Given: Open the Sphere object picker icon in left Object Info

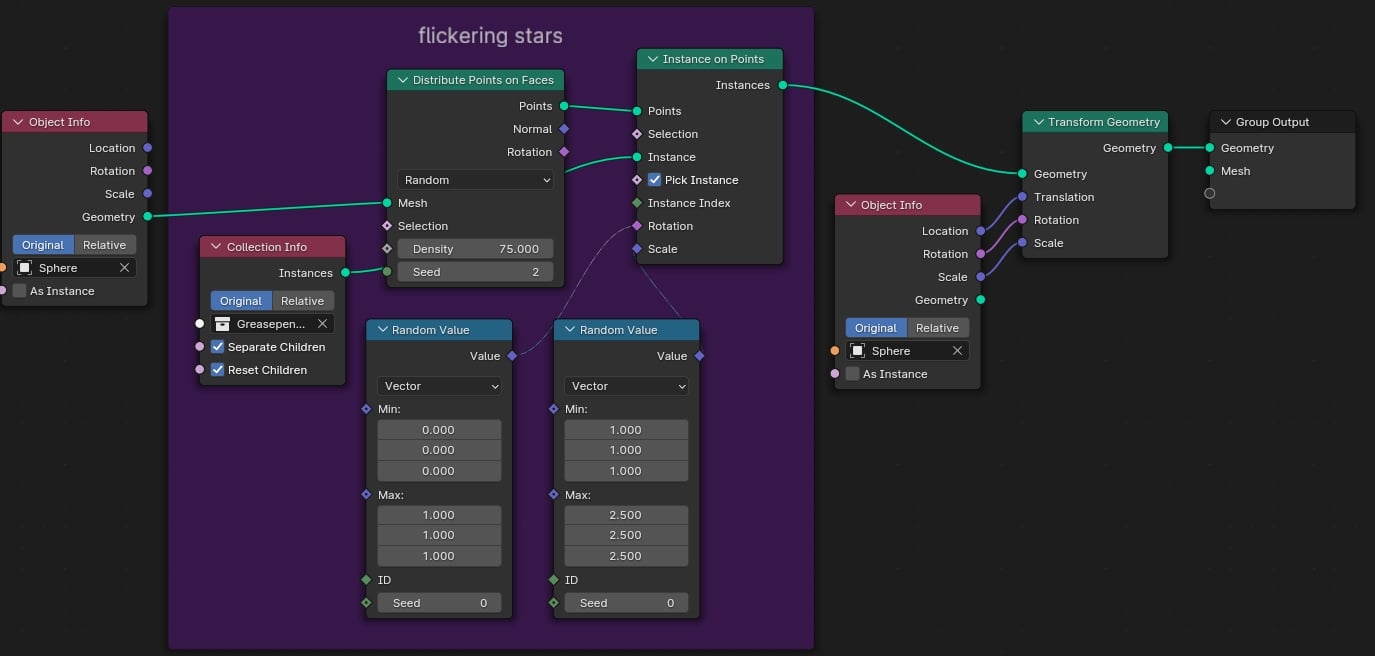Looking at the screenshot, I should click(x=24, y=267).
